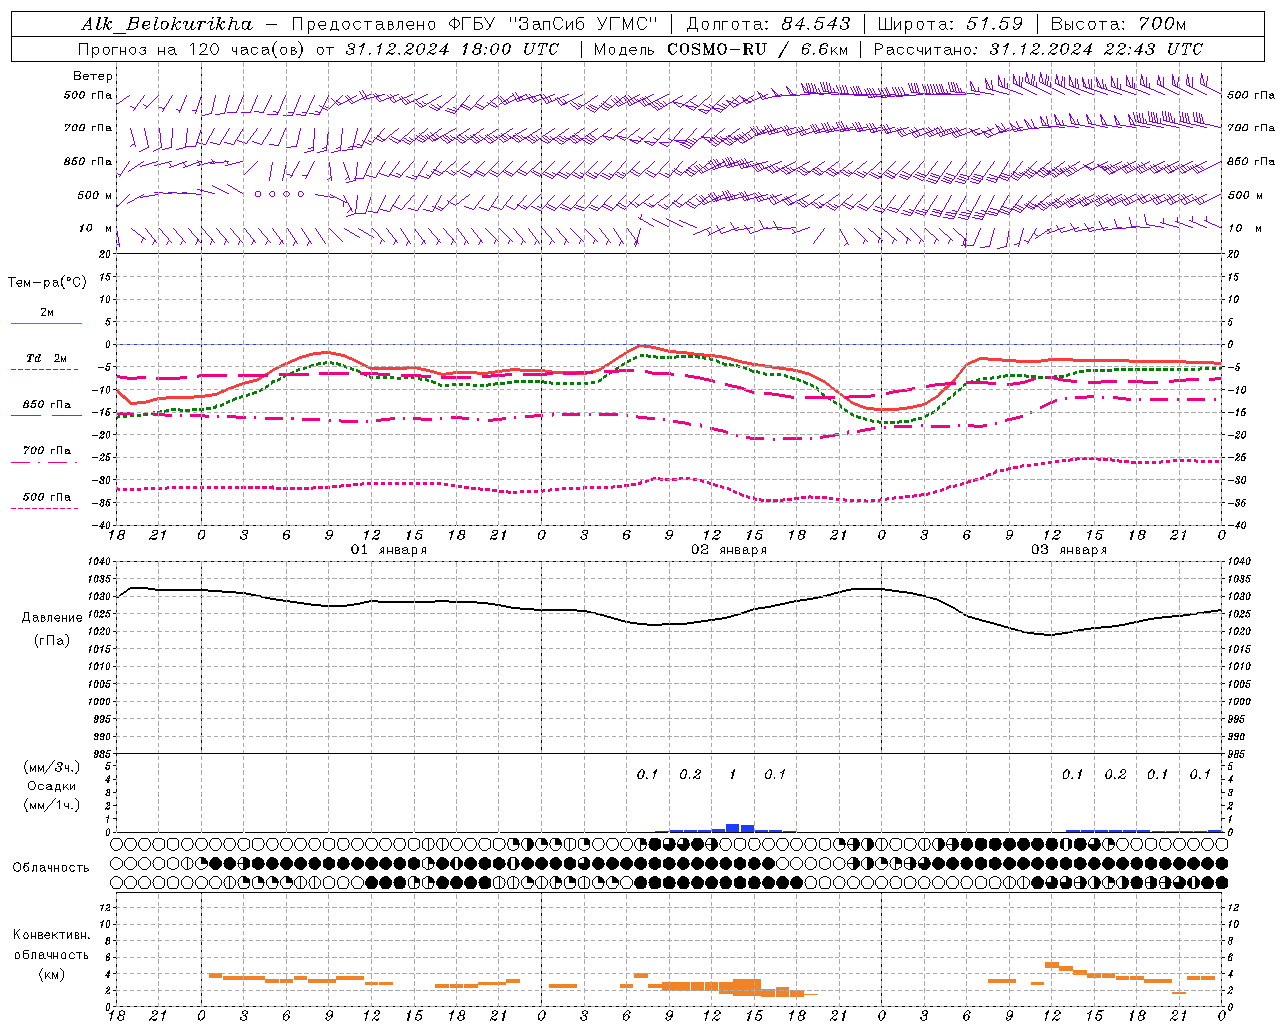Click the left 700 гПа wind level label
The width and height of the screenshot is (1280, 1024).
(x=88, y=128)
